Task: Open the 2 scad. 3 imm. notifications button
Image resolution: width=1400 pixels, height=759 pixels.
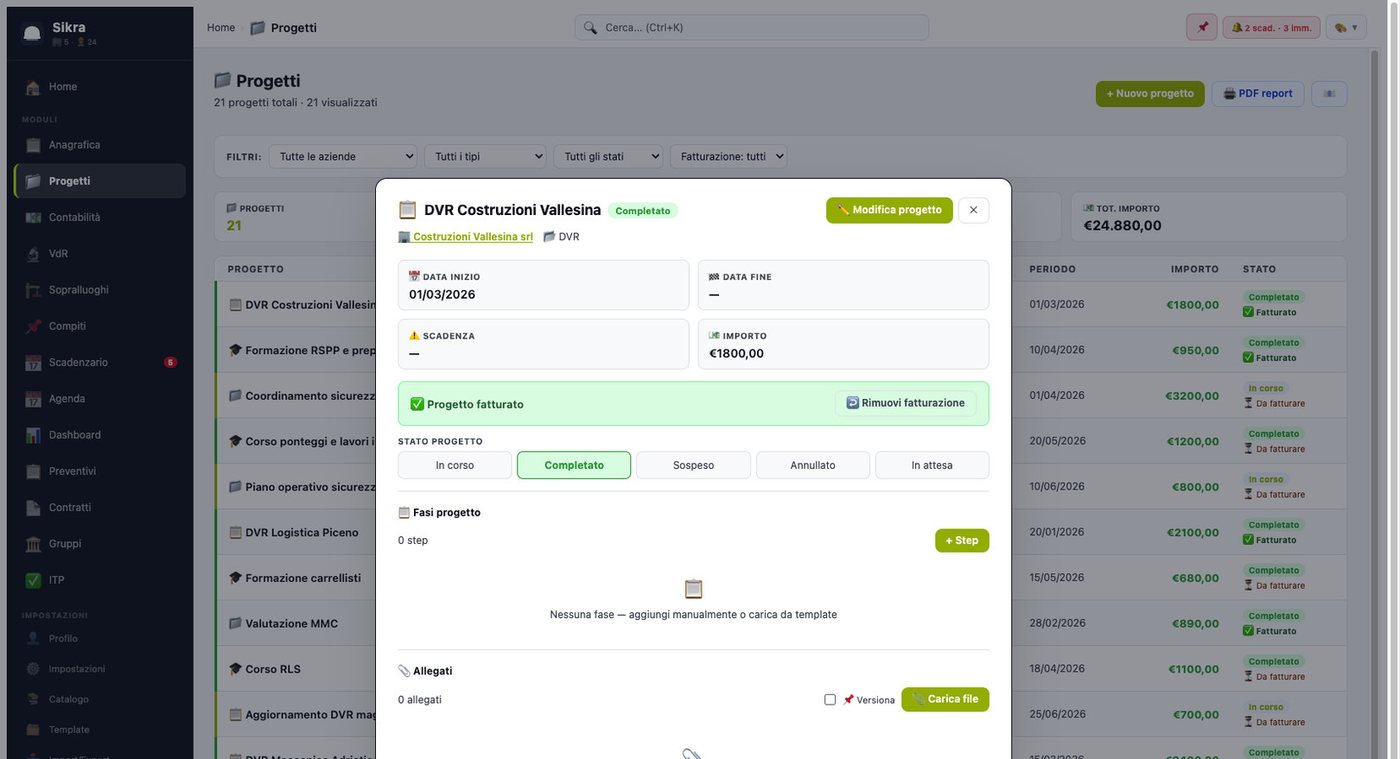Action: pos(1272,28)
